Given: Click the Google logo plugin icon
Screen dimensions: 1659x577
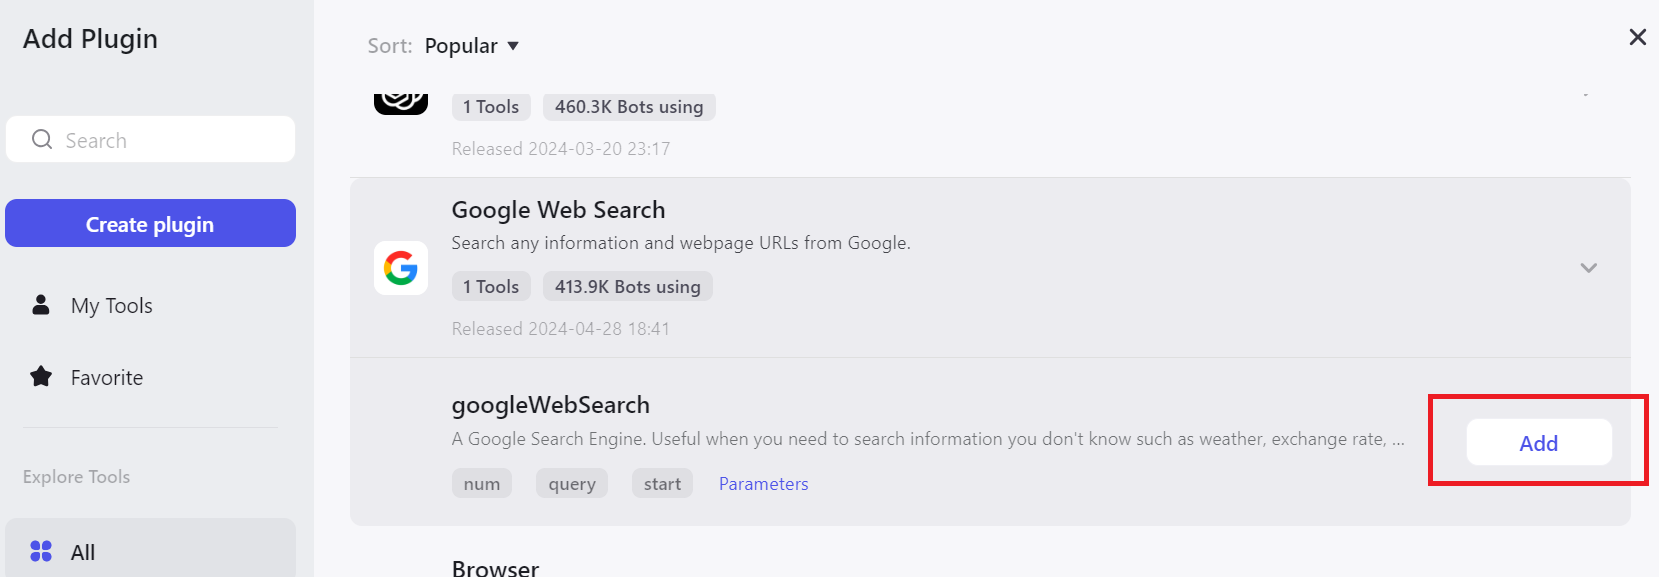Looking at the screenshot, I should [401, 268].
